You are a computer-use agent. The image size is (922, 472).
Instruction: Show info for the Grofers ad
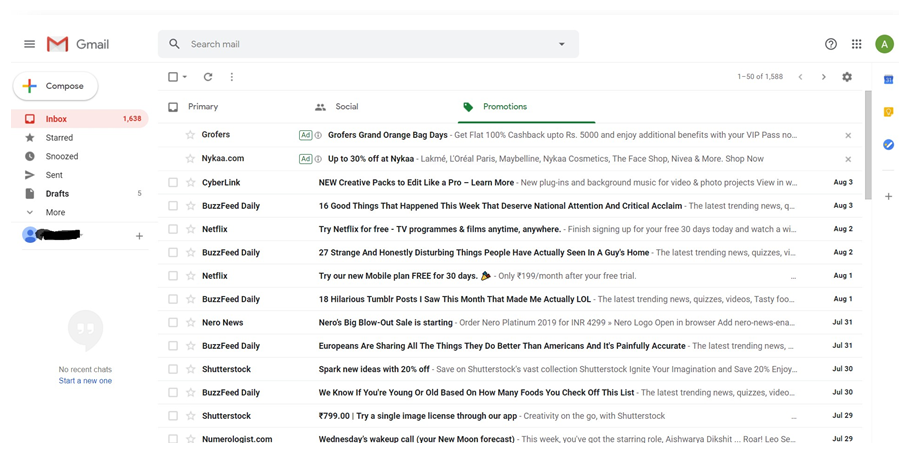tap(318, 135)
